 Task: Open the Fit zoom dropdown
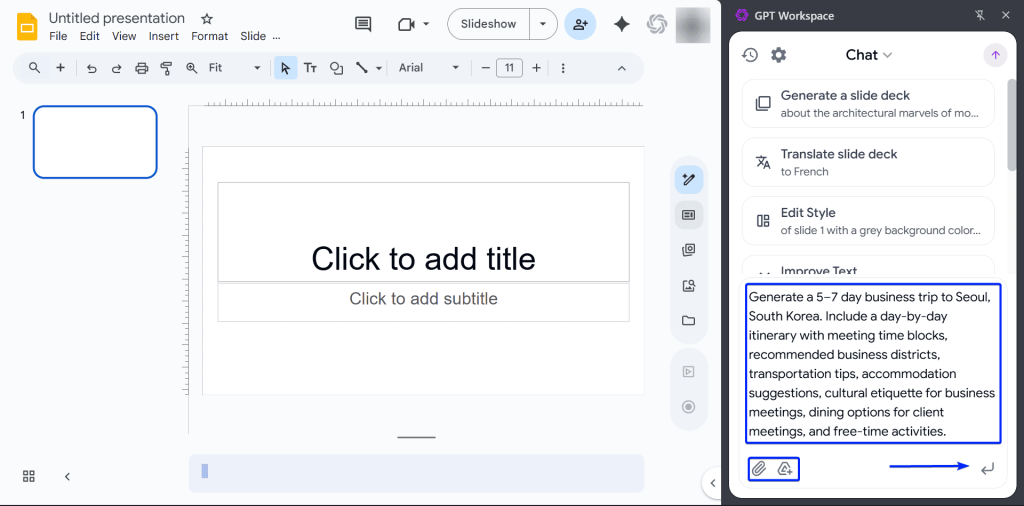235,68
